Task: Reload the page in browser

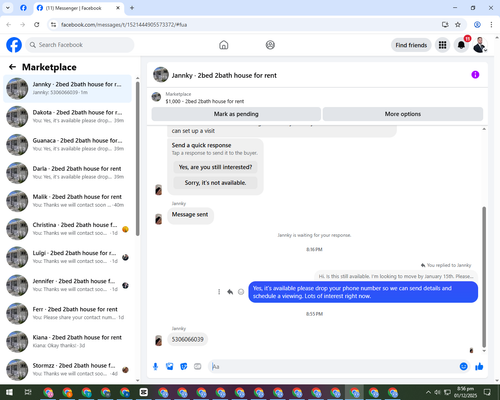Action: click(x=37, y=25)
